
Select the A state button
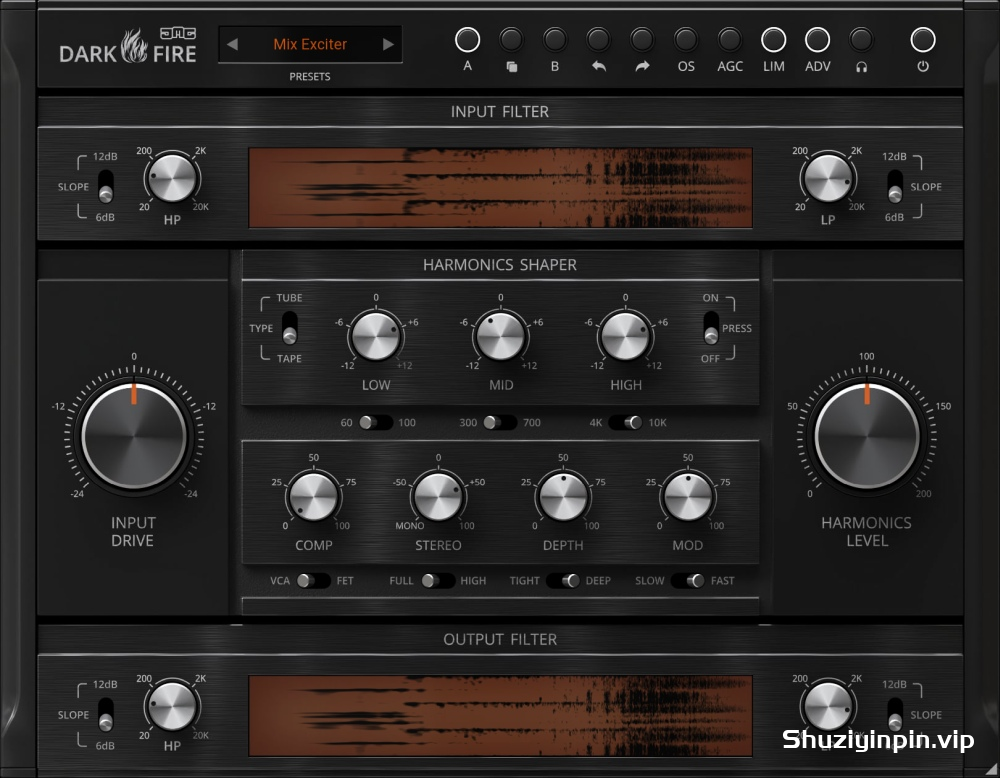[x=467, y=40]
